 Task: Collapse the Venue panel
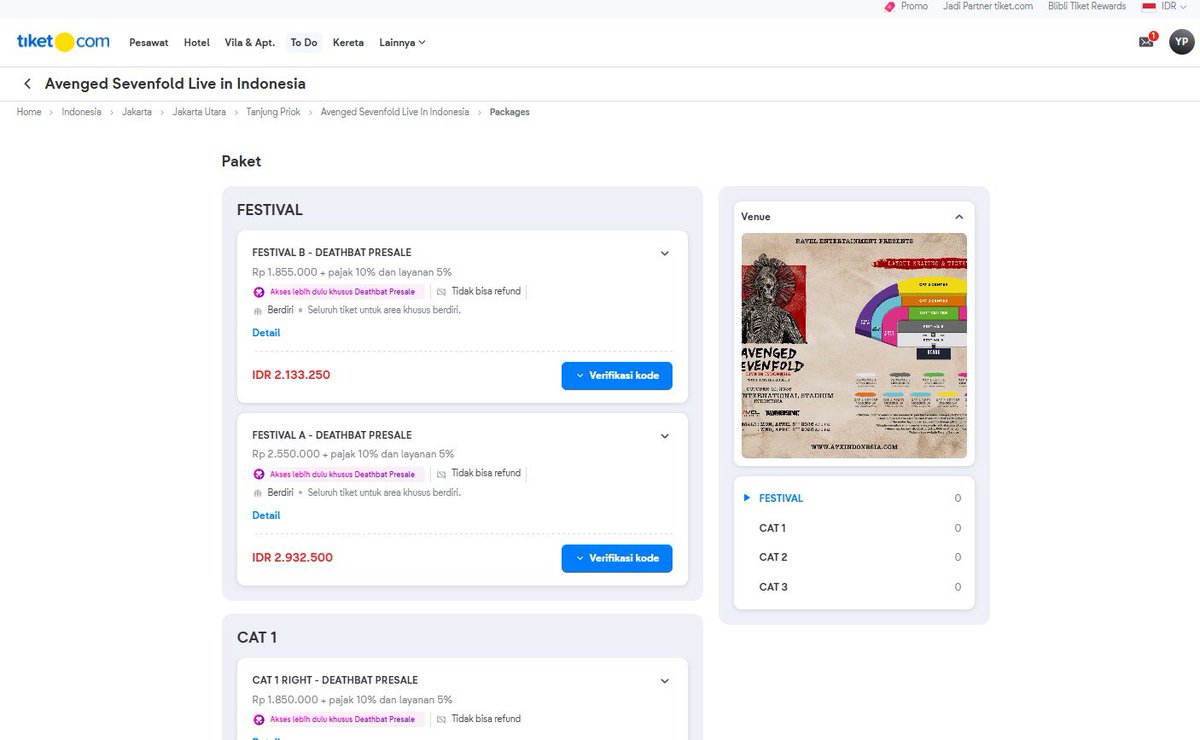(x=959, y=216)
